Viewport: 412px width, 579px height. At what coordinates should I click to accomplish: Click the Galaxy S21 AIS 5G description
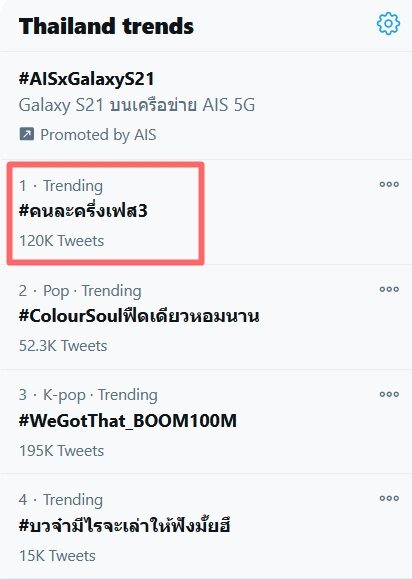[x=137, y=105]
